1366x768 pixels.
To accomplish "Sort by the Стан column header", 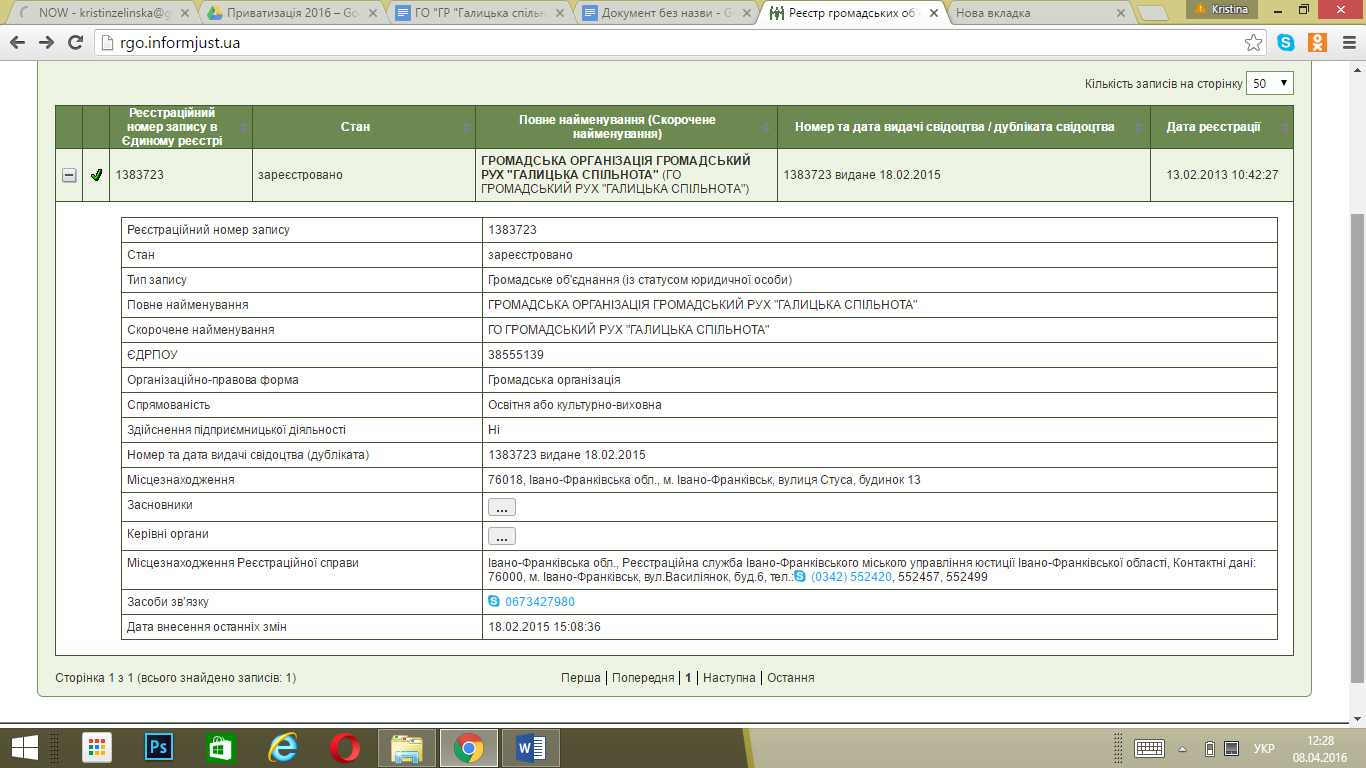I will 355,127.
